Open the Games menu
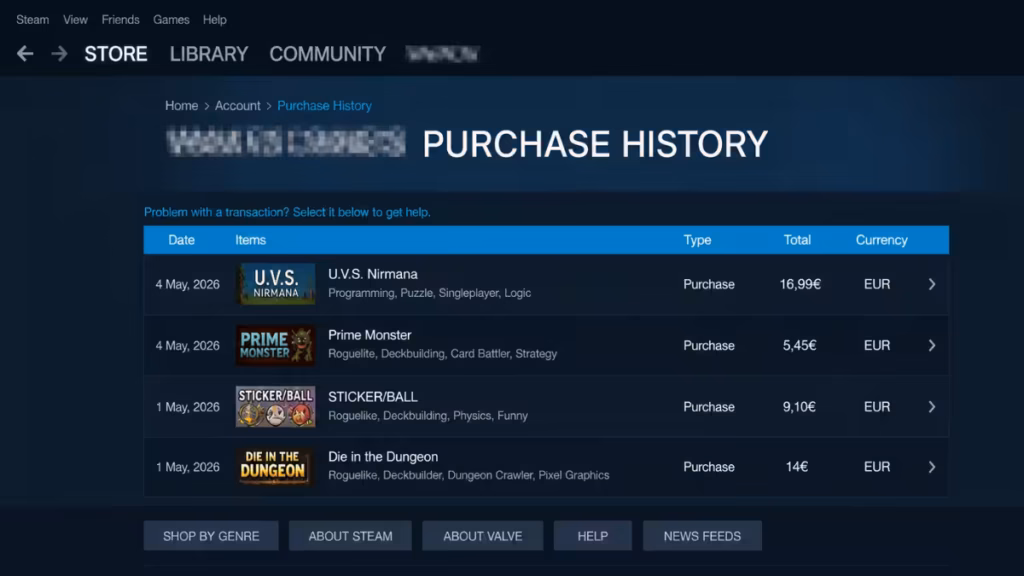Screen dimensions: 1024x576 point(171,20)
